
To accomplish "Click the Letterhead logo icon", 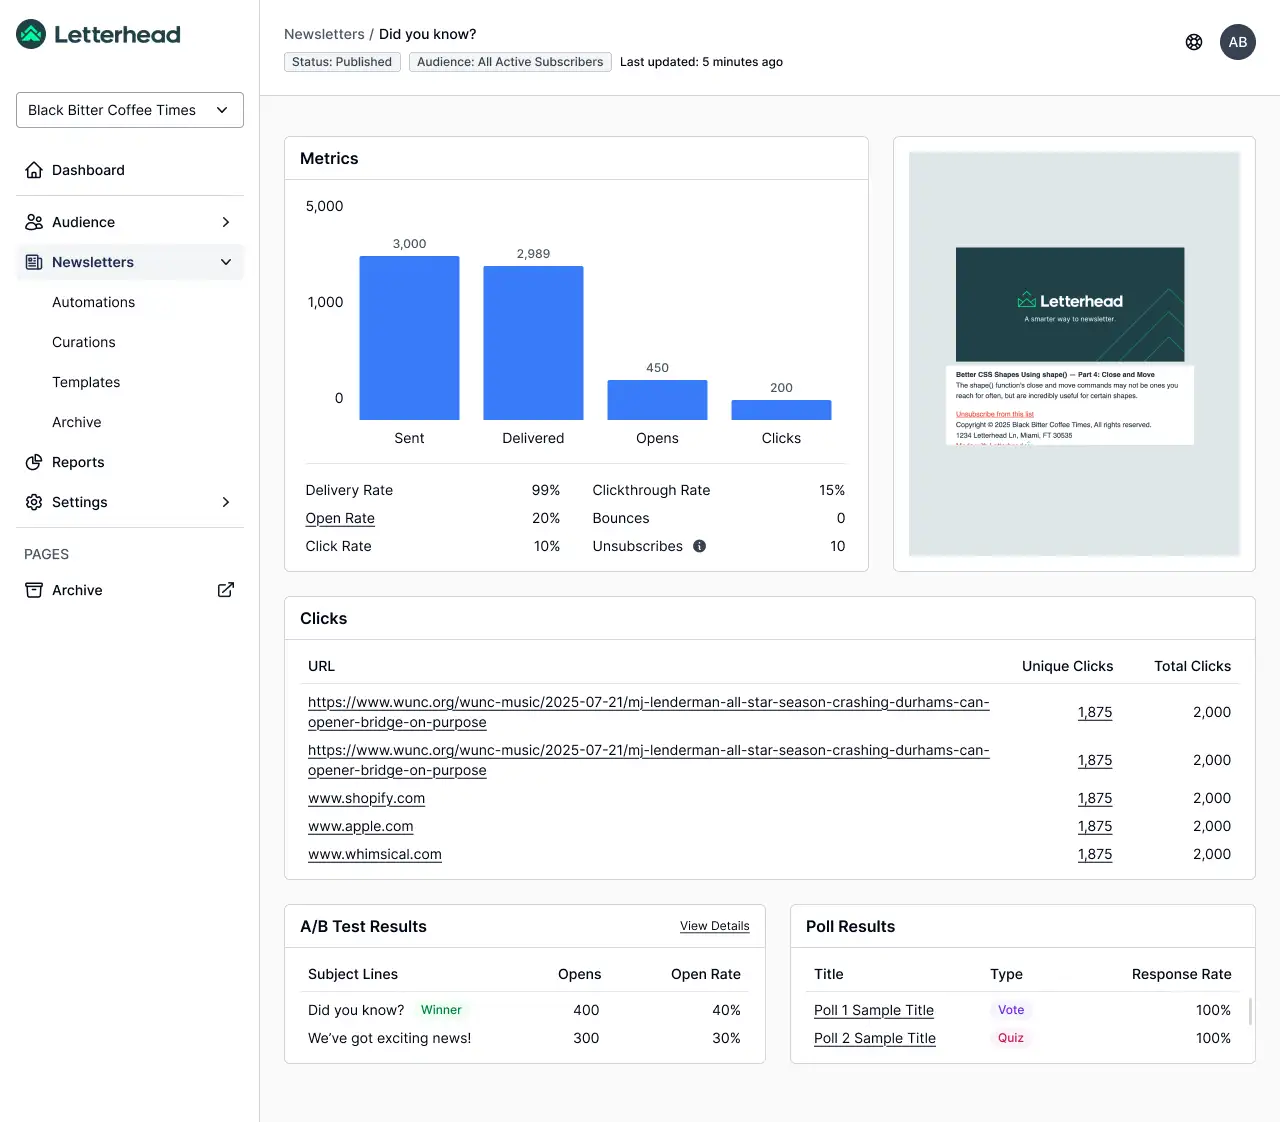I will pos(31,34).
